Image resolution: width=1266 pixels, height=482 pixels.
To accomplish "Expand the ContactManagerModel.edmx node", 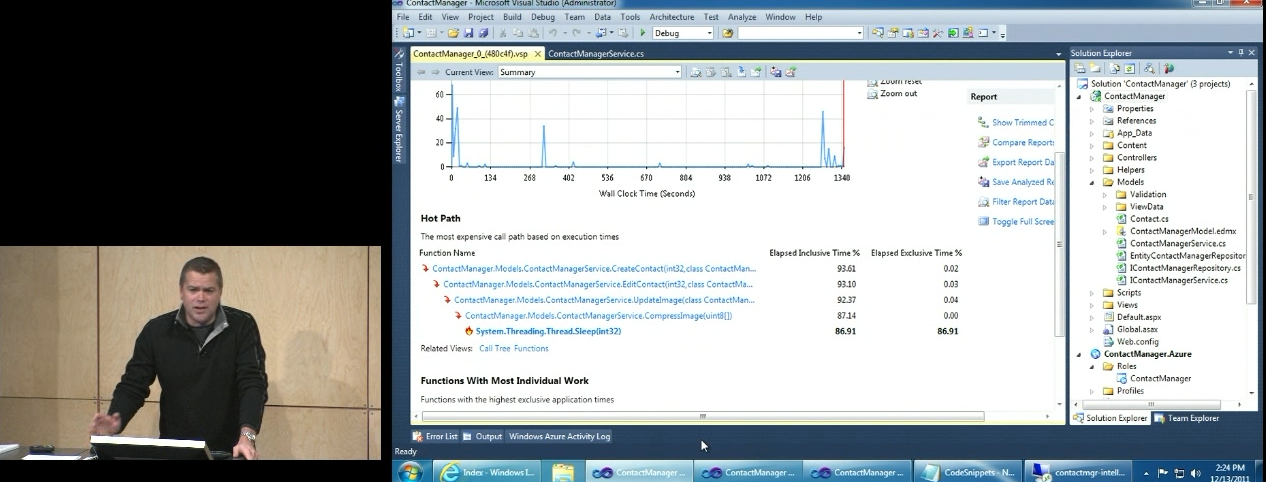I will (1105, 231).
